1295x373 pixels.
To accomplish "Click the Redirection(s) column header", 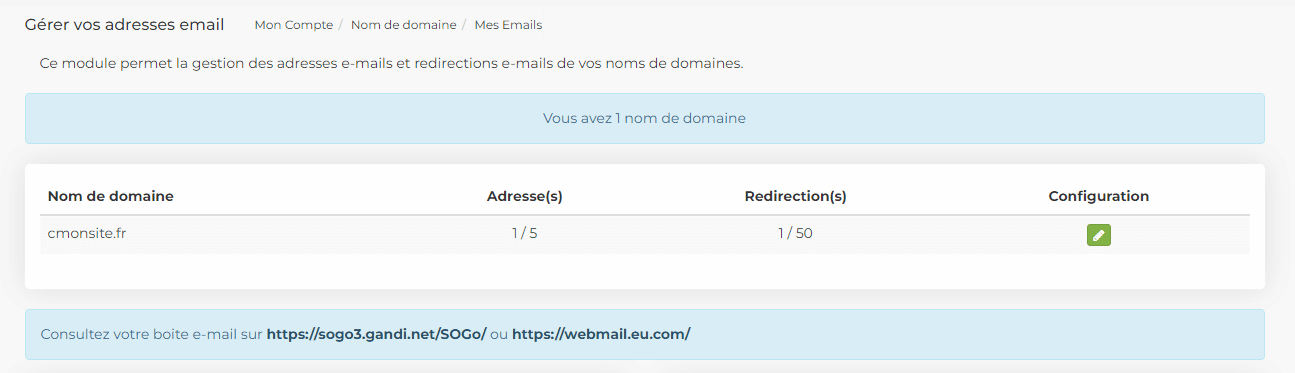I will pyautogui.click(x=796, y=196).
